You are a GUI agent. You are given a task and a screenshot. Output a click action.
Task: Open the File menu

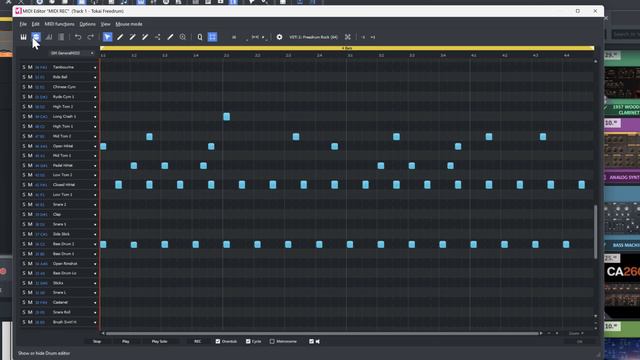pyautogui.click(x=23, y=24)
